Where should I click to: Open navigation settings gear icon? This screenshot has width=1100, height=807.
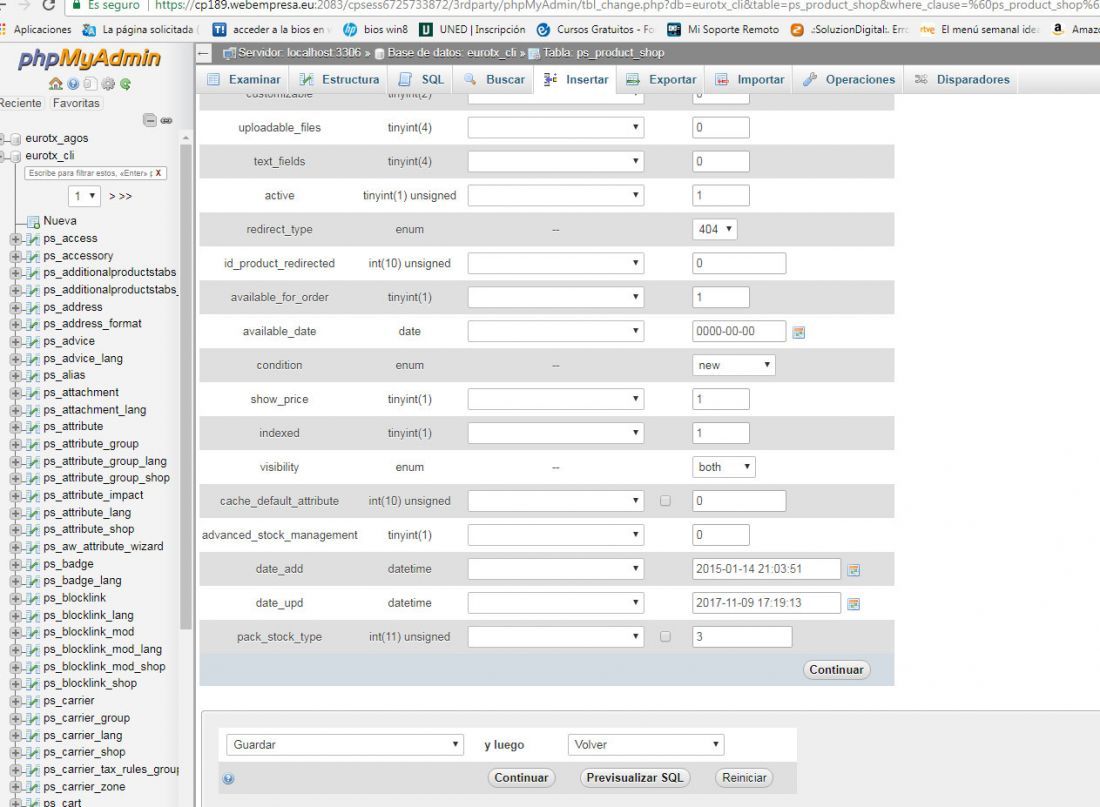pos(107,84)
